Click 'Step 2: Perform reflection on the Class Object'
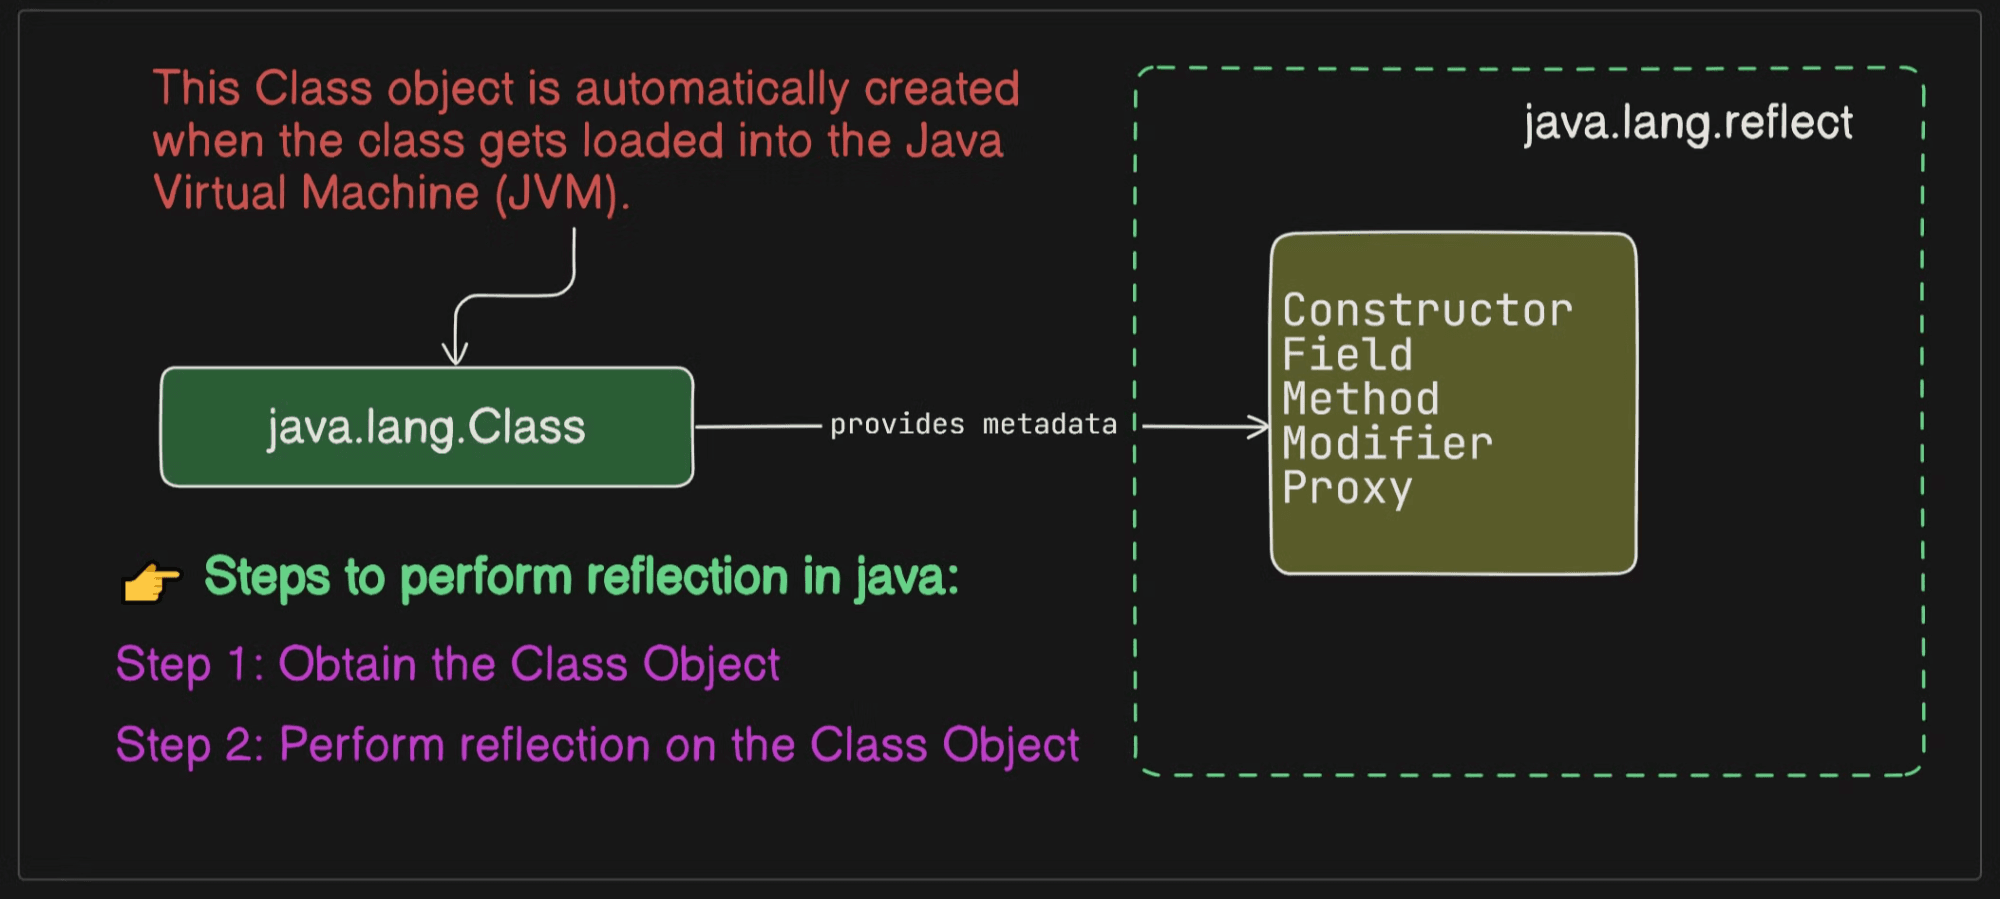This screenshot has width=2000, height=899. click(597, 746)
